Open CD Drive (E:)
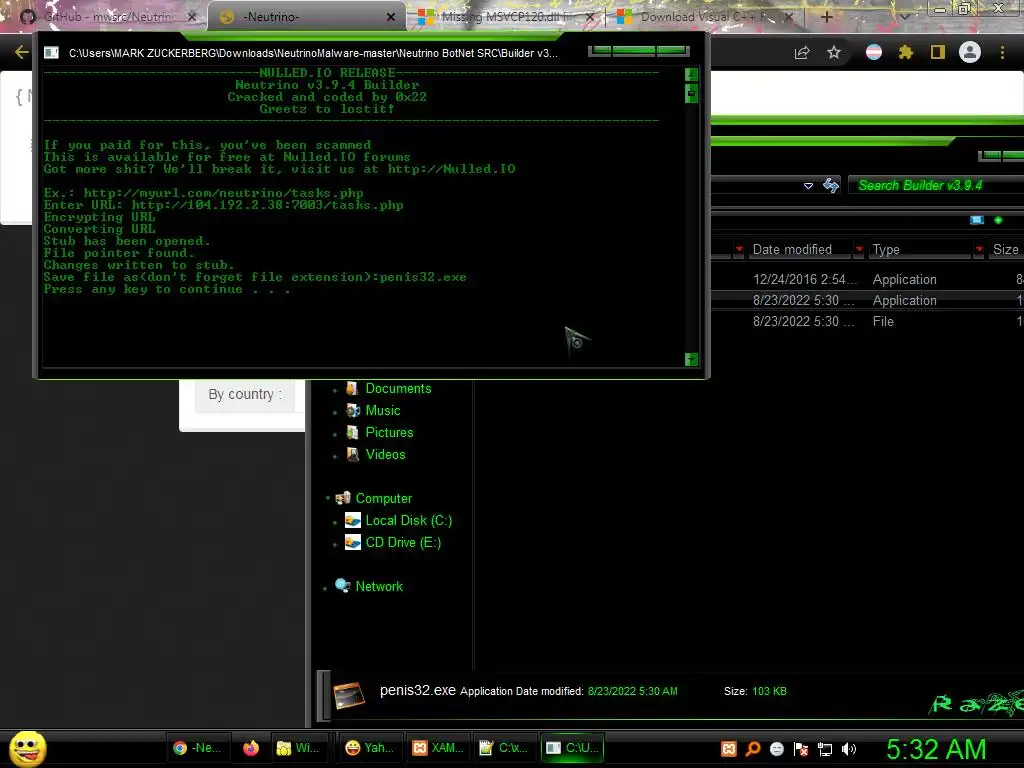The width and height of the screenshot is (1024, 768). pos(403,543)
